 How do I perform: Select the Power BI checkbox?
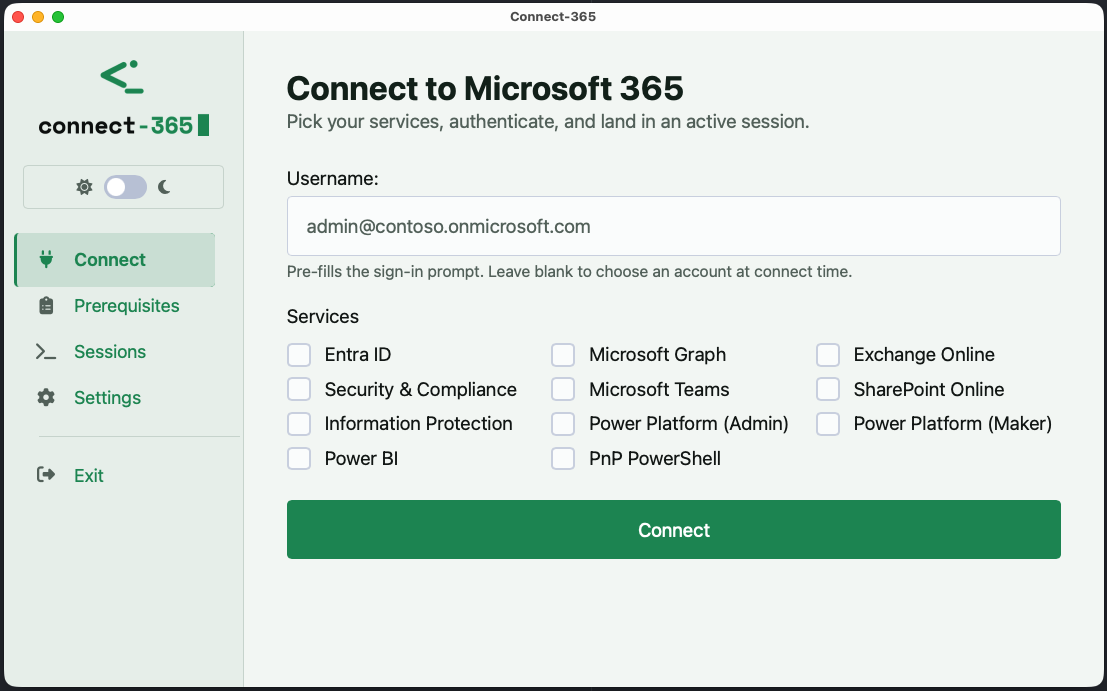[x=299, y=458]
